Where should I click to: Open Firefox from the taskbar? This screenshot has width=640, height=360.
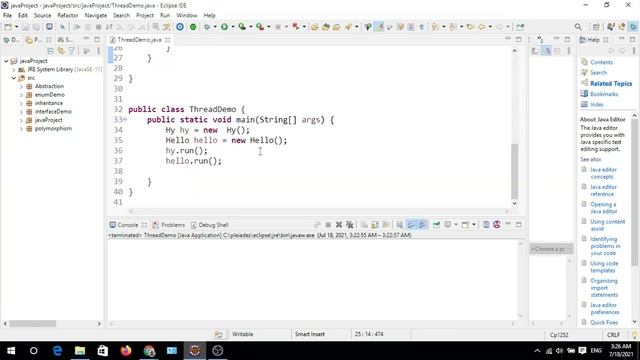pos(126,351)
